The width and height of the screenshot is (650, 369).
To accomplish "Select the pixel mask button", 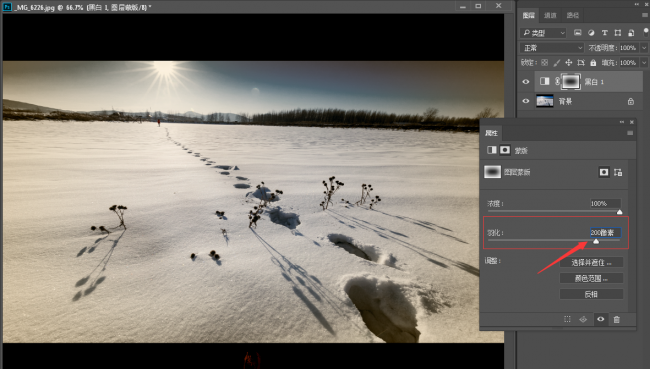I will coord(604,172).
